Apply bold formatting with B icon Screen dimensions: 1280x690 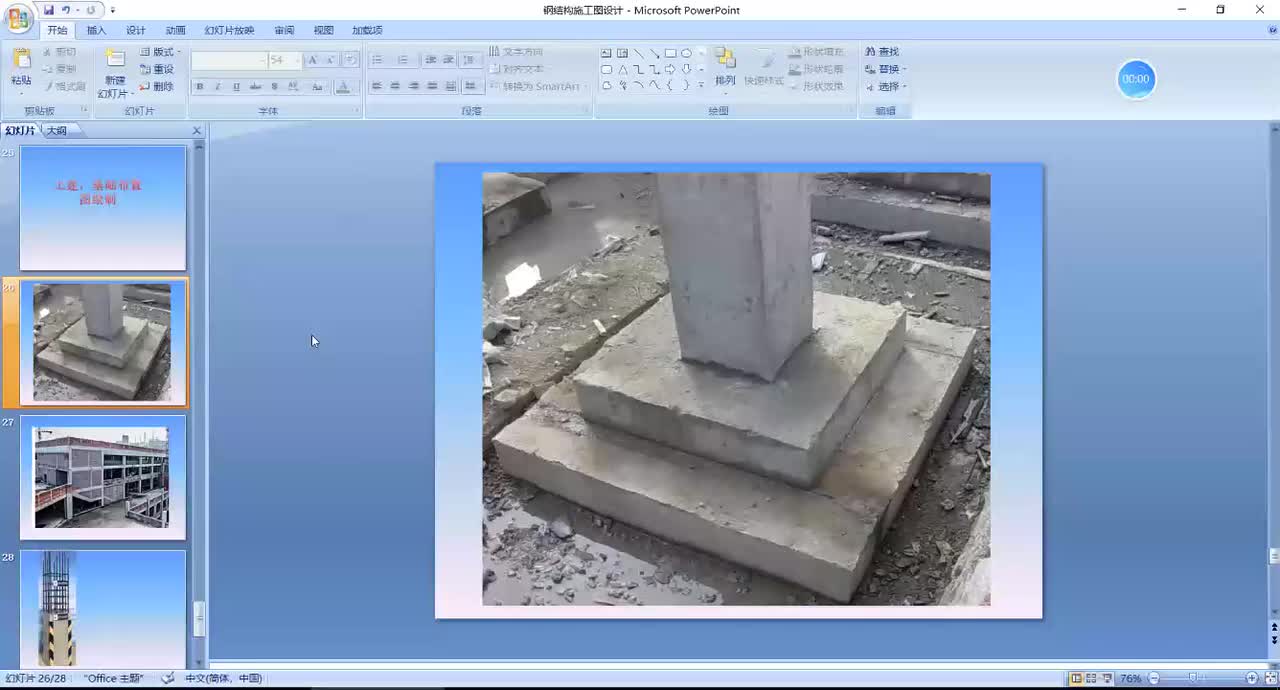pos(200,87)
